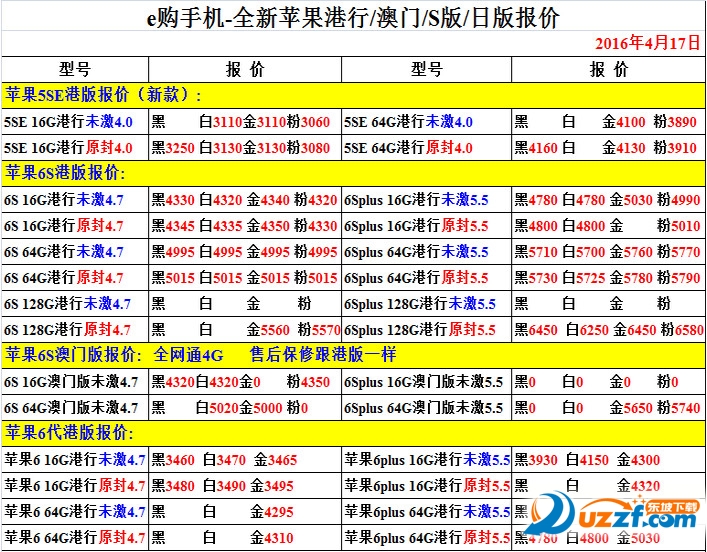Select model cell 6Splus 16G港行未激5.5
The height and width of the screenshot is (552, 707).
[x=416, y=200]
